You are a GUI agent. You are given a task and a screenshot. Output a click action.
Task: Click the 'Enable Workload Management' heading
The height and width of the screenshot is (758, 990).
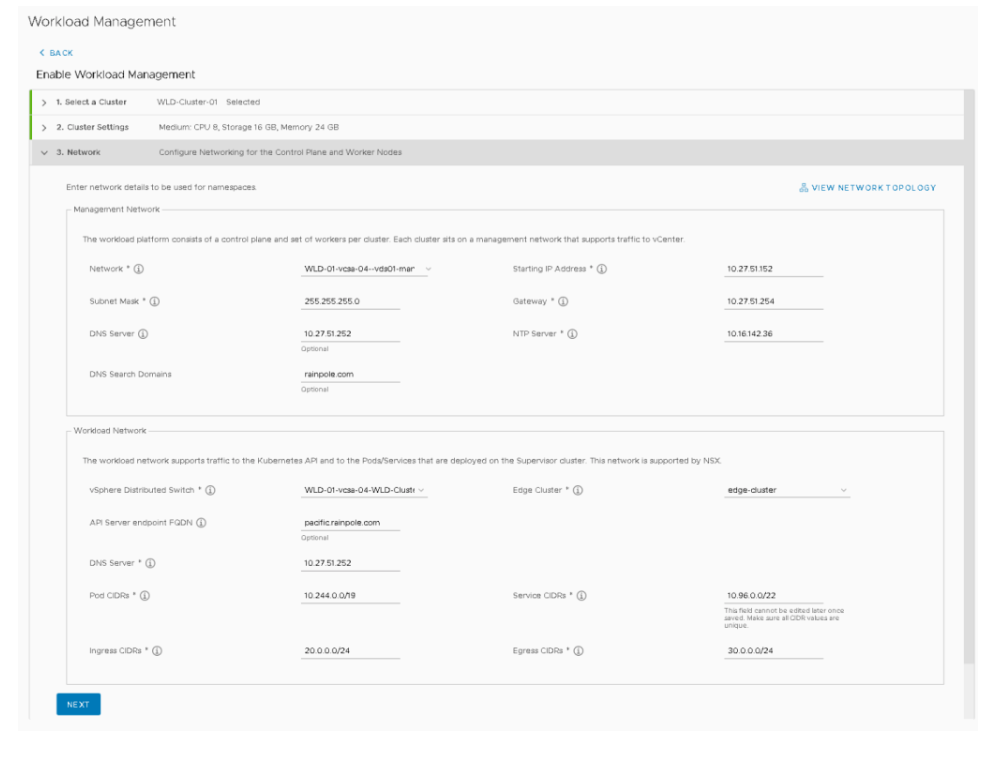click(x=116, y=74)
